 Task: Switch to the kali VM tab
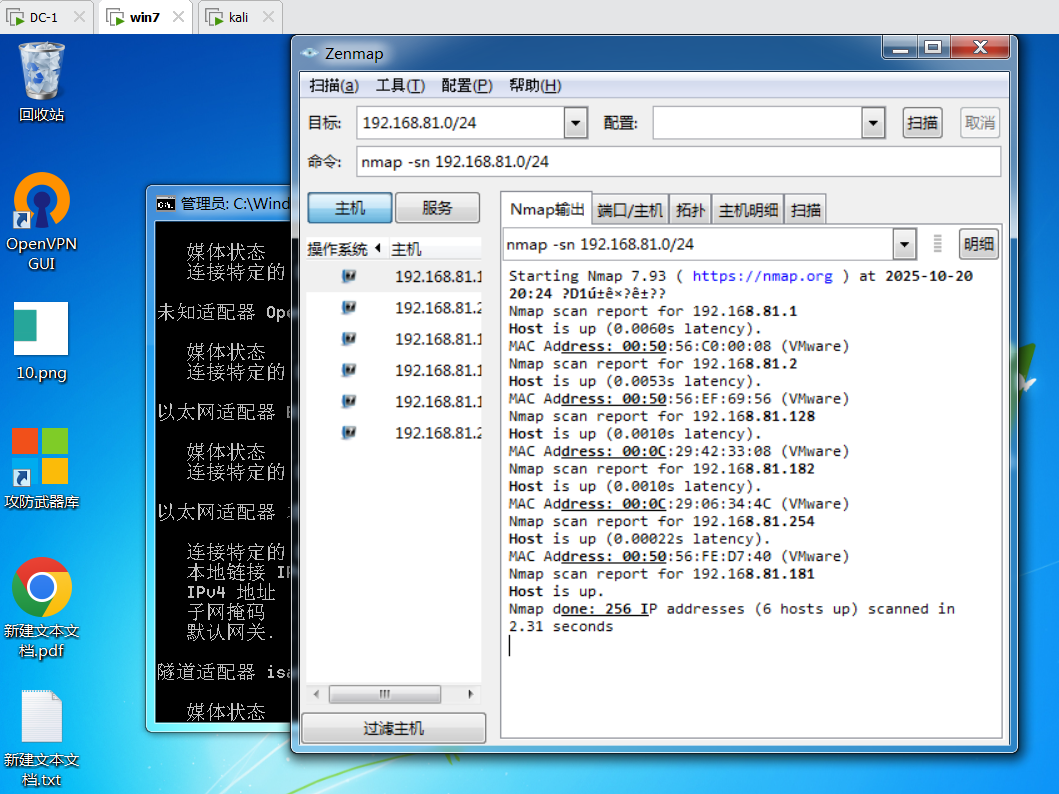click(238, 17)
